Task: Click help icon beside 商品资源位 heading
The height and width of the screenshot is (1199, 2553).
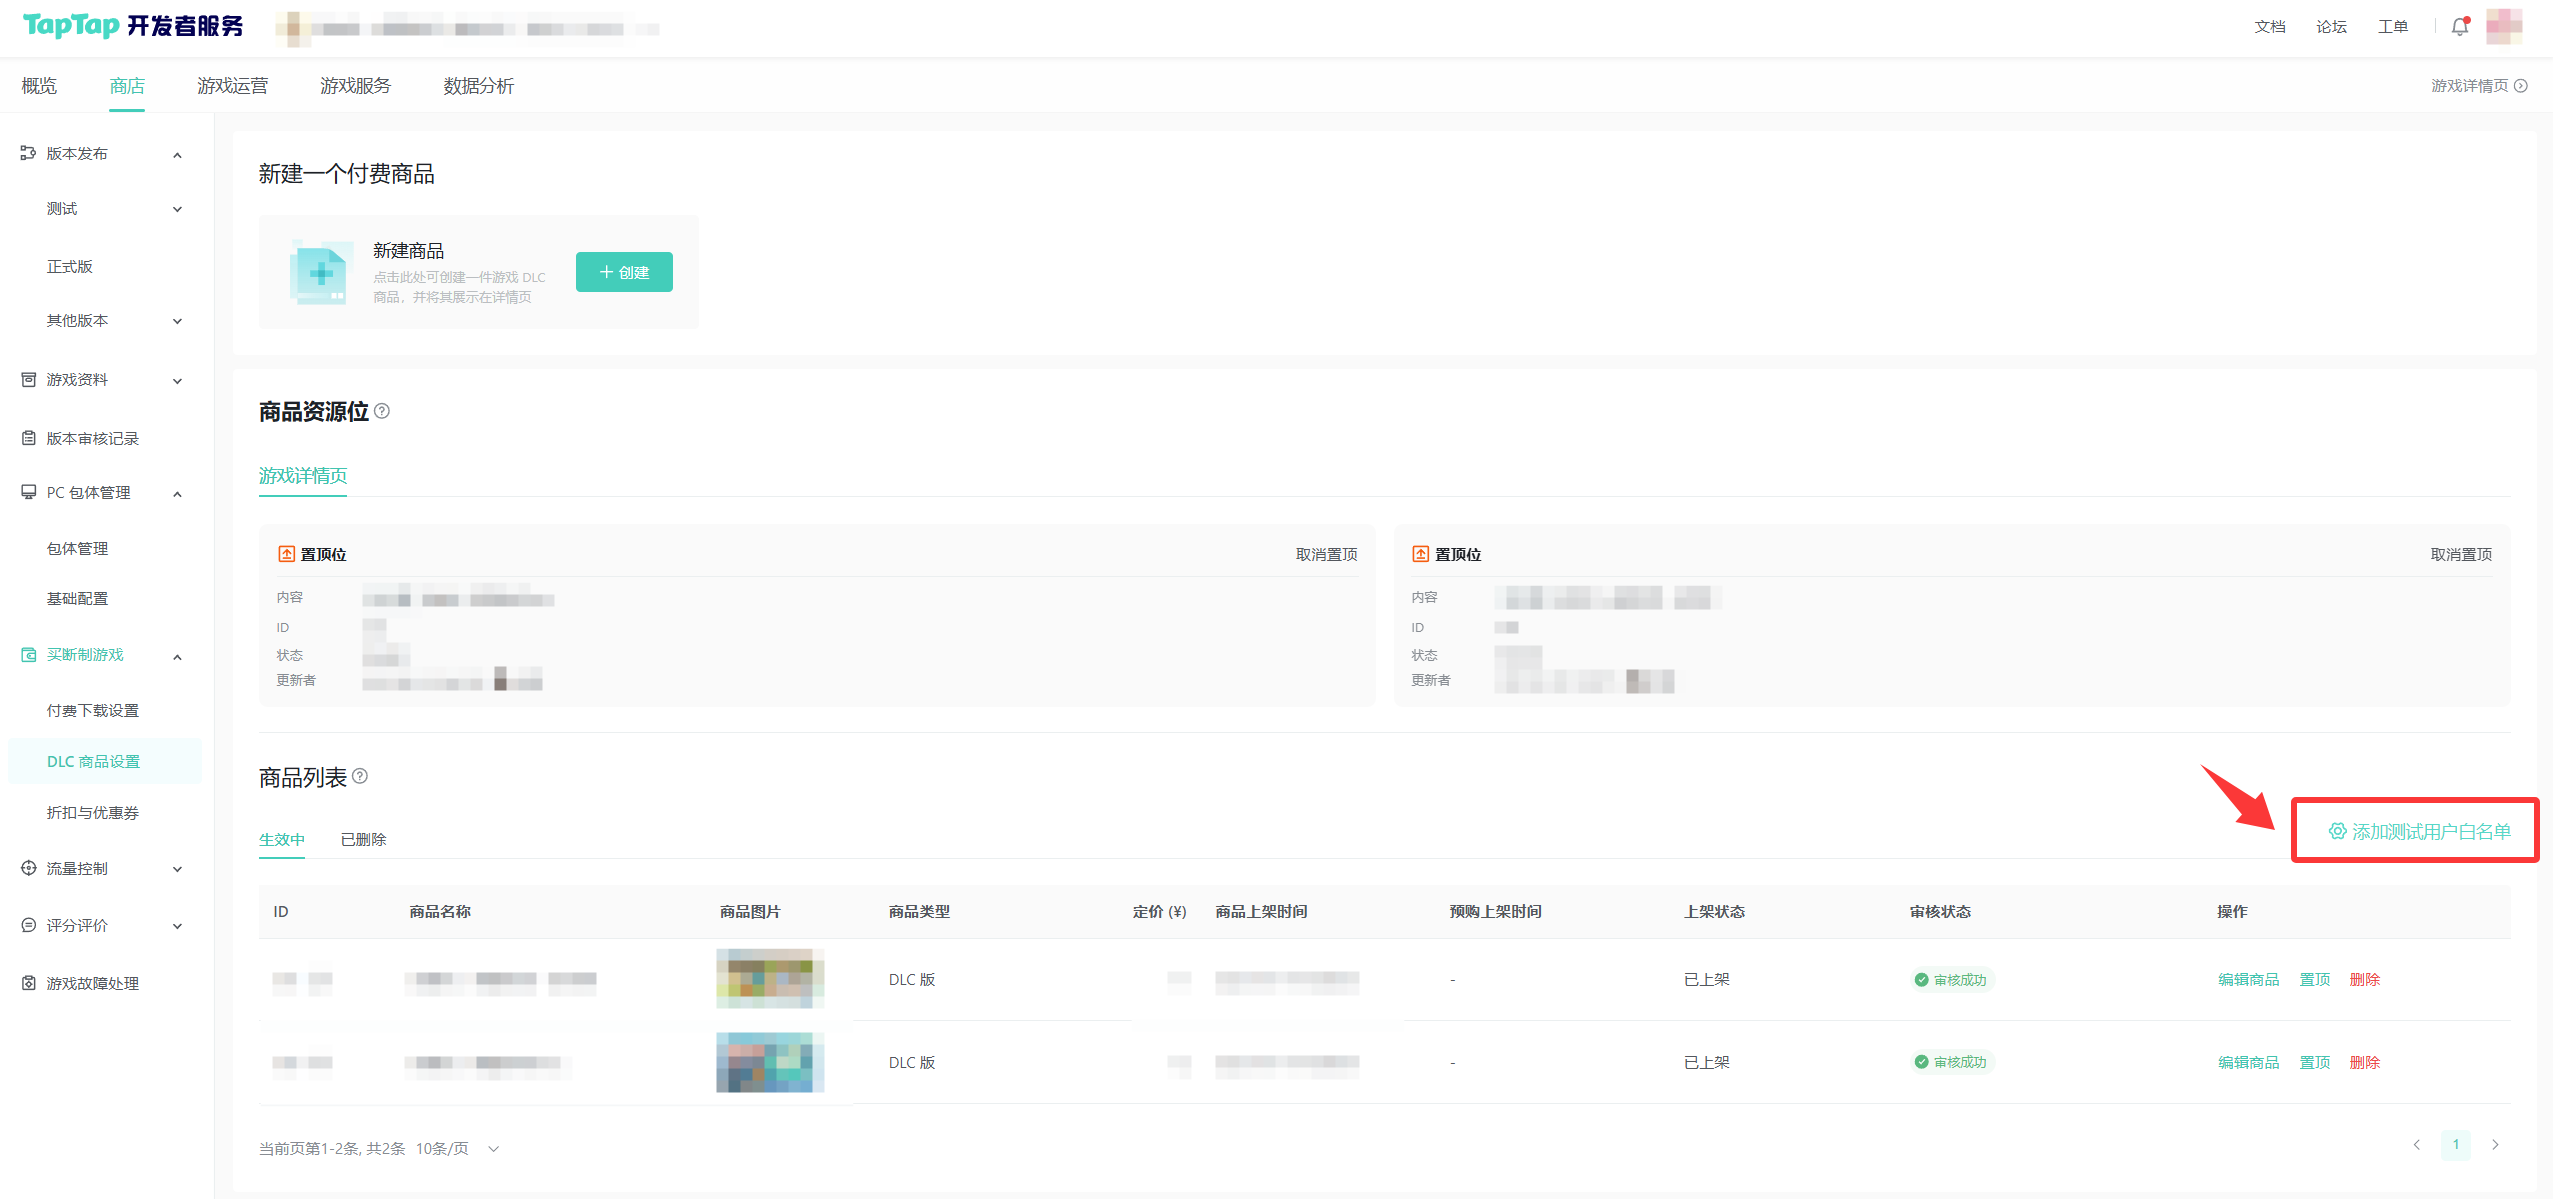Action: click(x=382, y=411)
